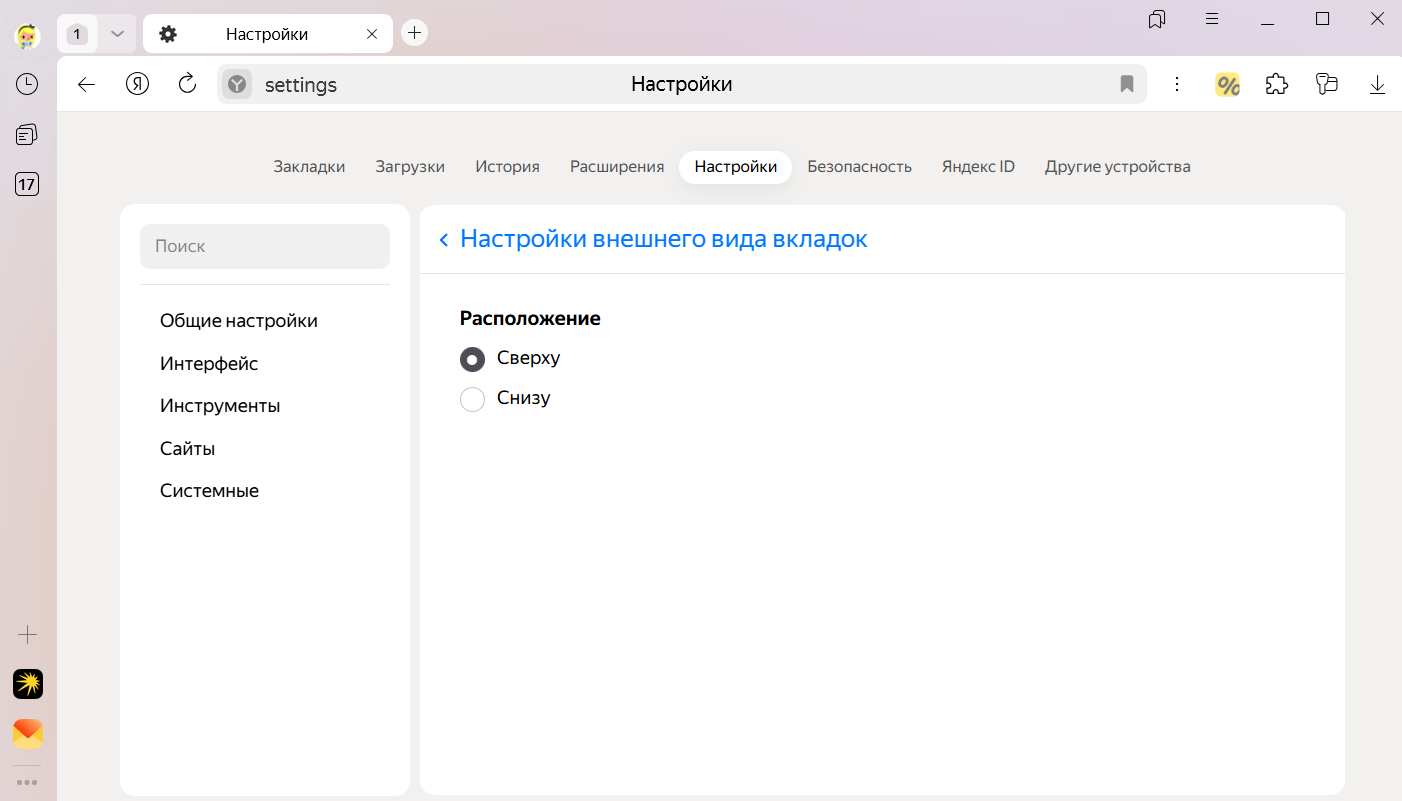Switch to the Расширения tab
This screenshot has height=801, width=1402.
[x=617, y=167]
